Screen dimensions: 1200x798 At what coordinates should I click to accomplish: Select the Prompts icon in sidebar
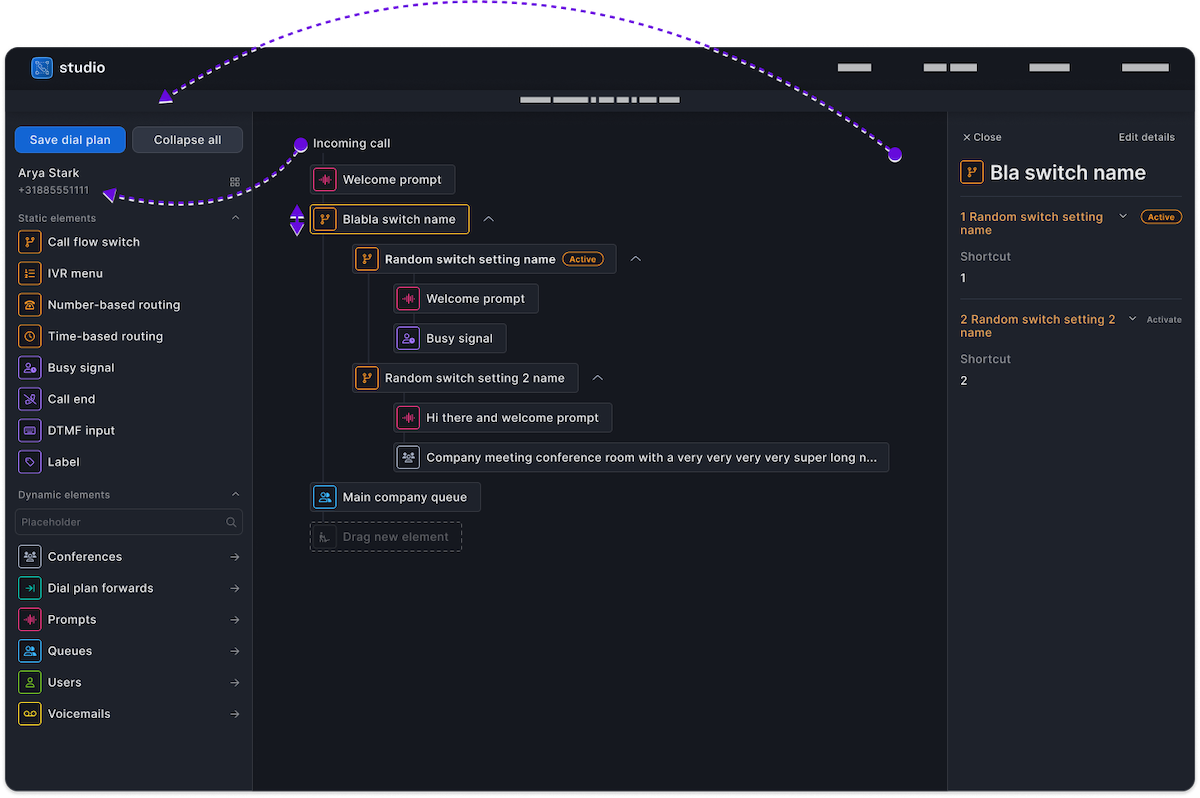point(28,619)
